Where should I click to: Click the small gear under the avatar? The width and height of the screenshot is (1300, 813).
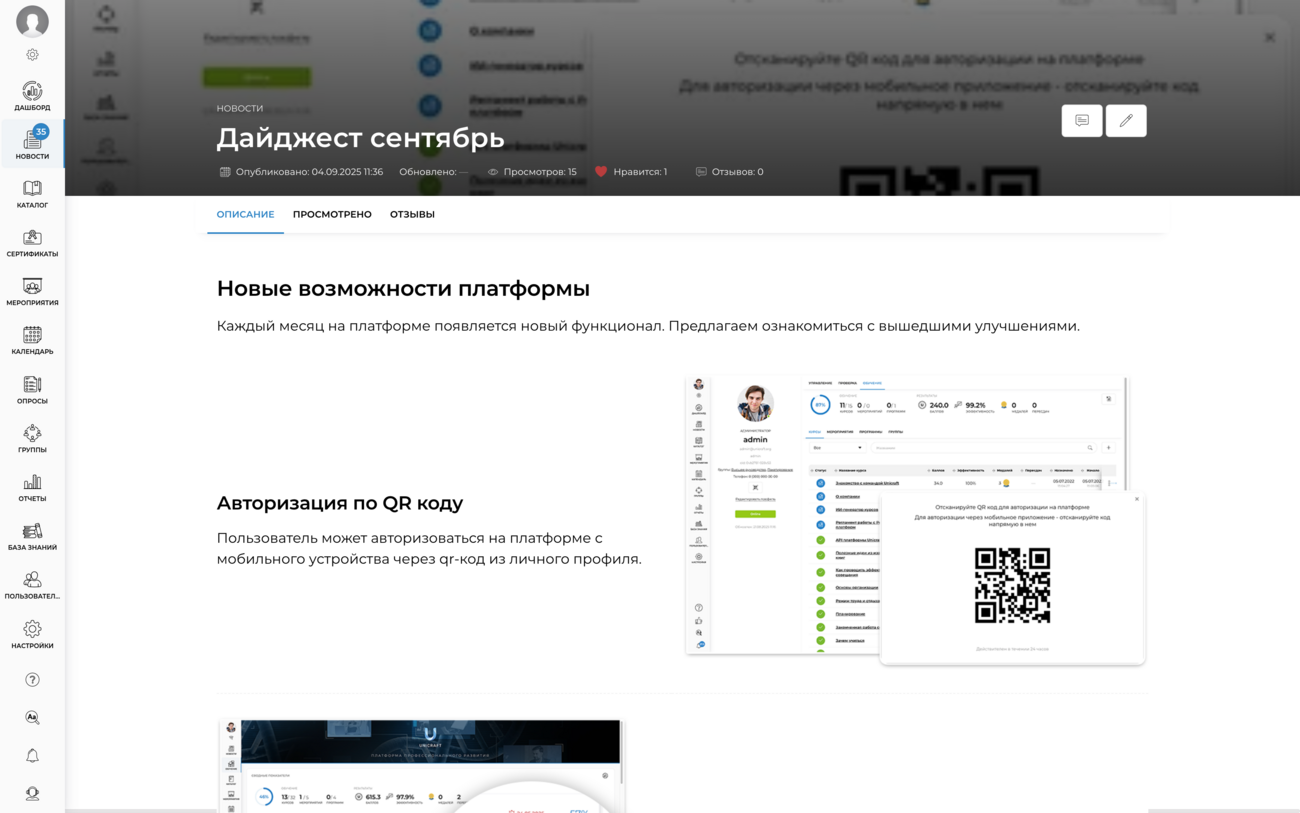click(32, 55)
